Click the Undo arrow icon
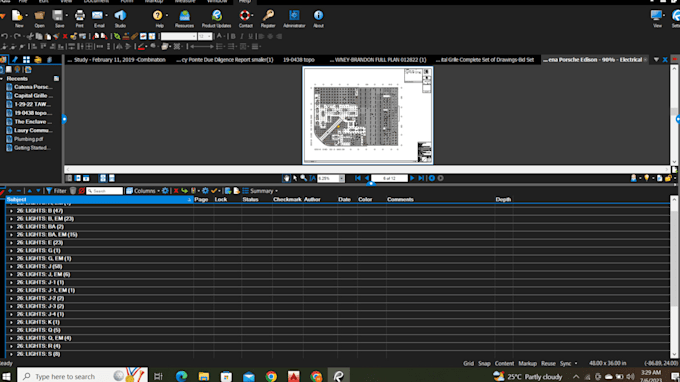The width and height of the screenshot is (680, 382). (x=5, y=36)
